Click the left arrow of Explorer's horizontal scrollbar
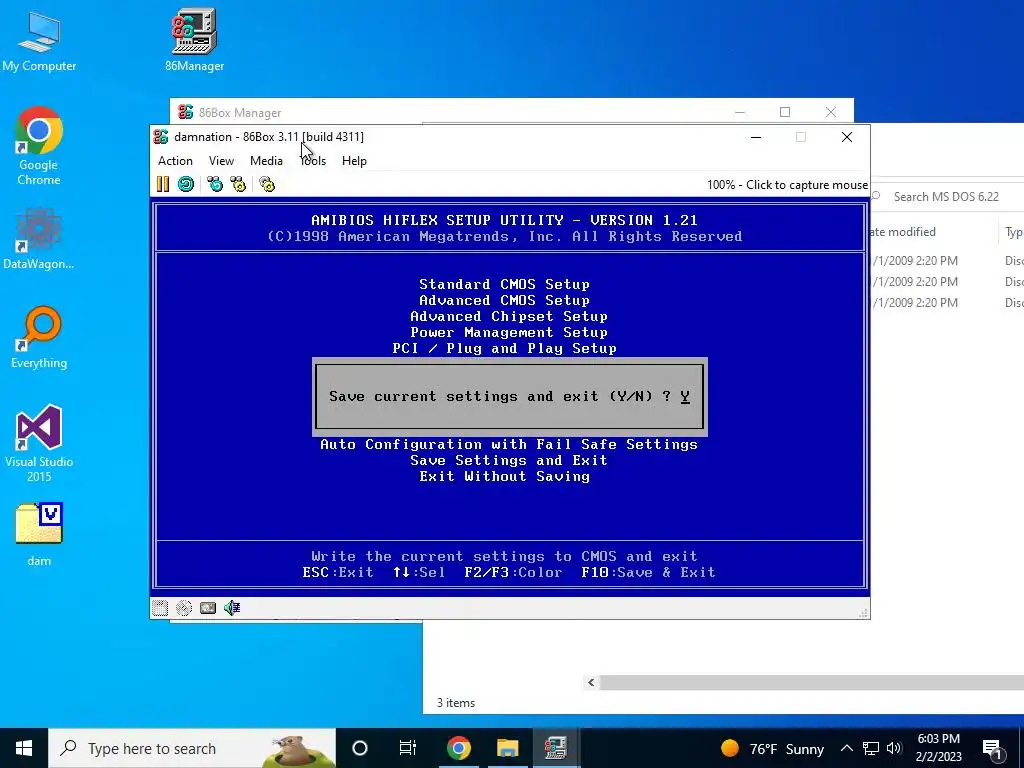The image size is (1024, 768). pos(591,682)
